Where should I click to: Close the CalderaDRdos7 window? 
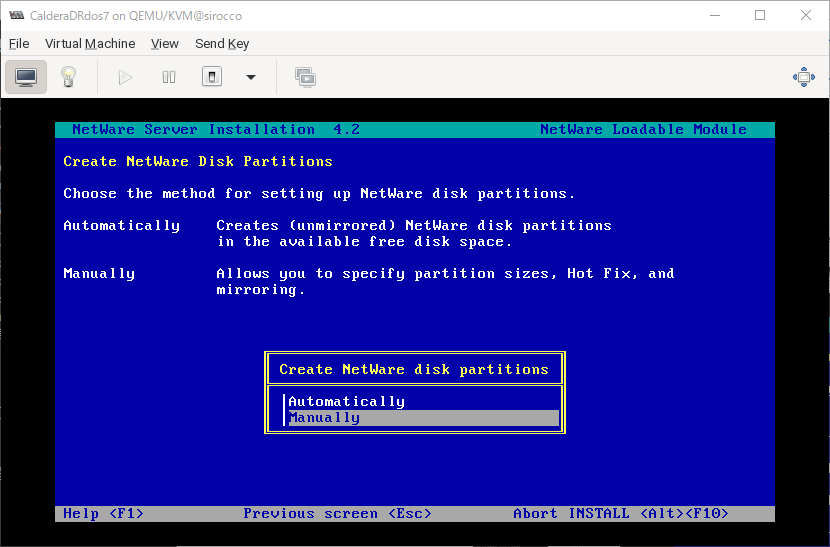pos(806,15)
